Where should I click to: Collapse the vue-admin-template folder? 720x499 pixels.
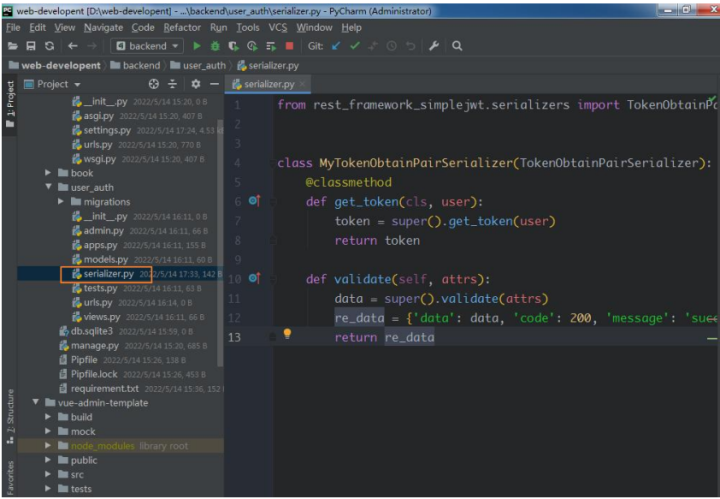(x=35, y=402)
